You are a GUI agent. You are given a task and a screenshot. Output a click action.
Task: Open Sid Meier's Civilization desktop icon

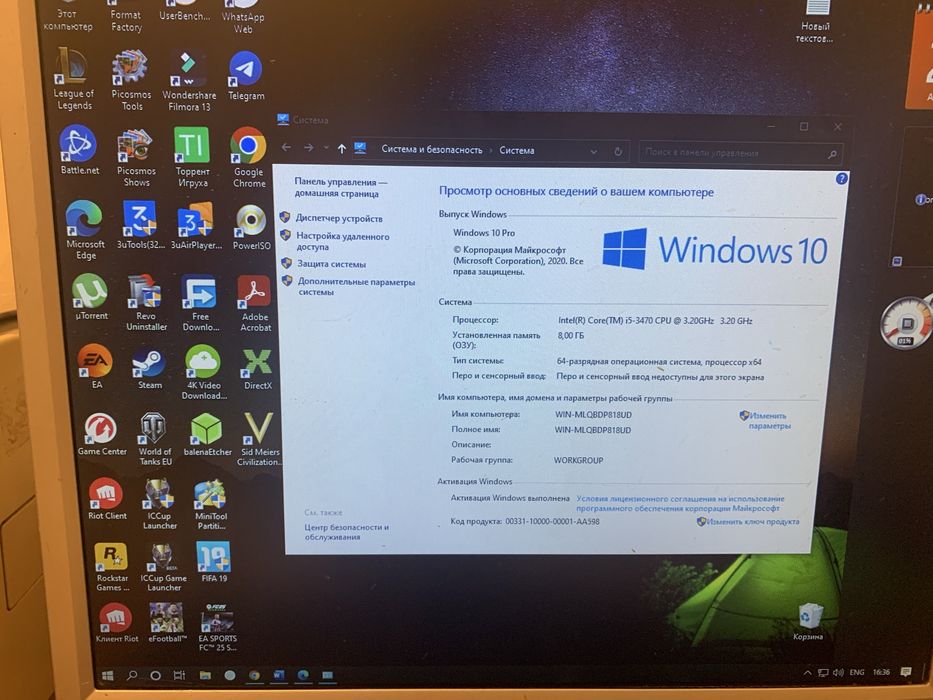(x=259, y=439)
